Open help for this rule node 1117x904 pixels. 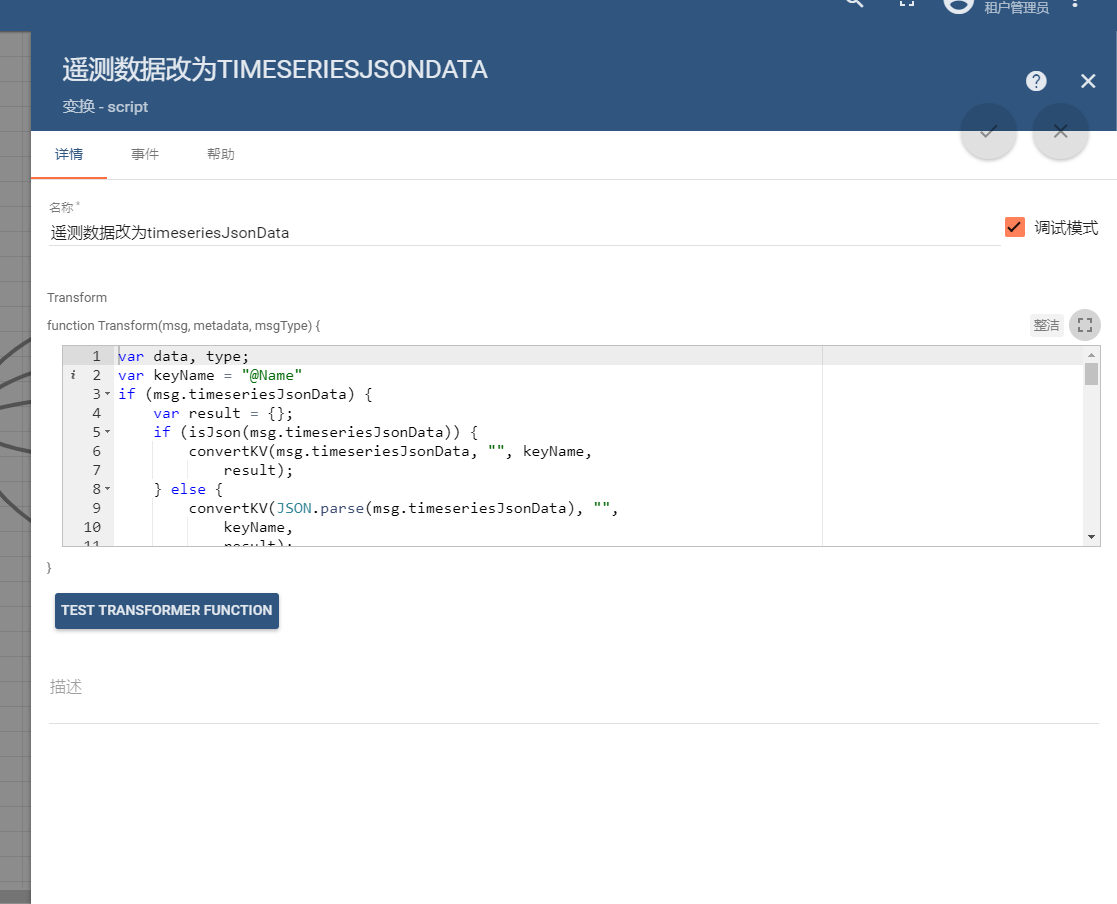[1036, 81]
